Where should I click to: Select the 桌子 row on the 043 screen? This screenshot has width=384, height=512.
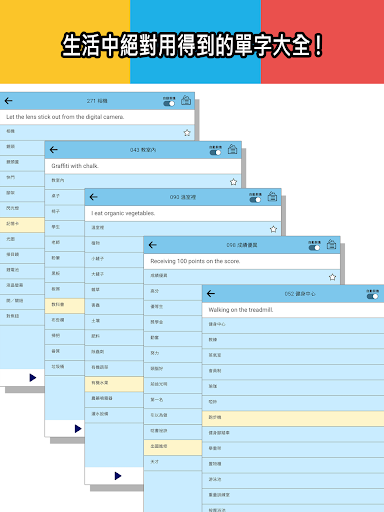tap(65, 196)
